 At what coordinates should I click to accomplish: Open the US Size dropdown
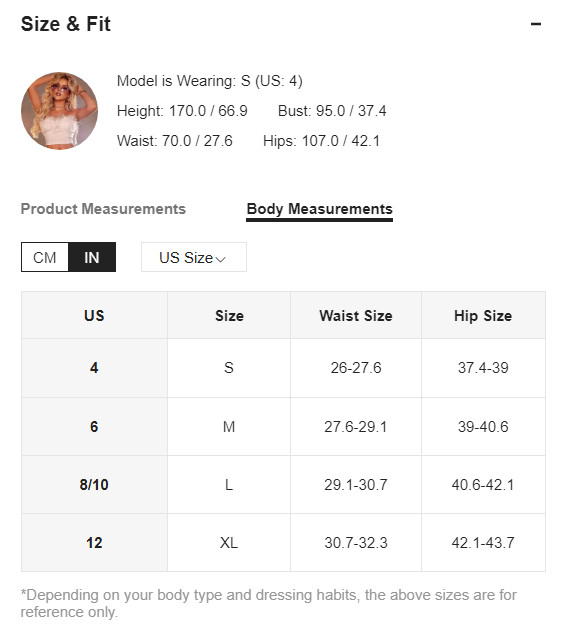(x=194, y=257)
